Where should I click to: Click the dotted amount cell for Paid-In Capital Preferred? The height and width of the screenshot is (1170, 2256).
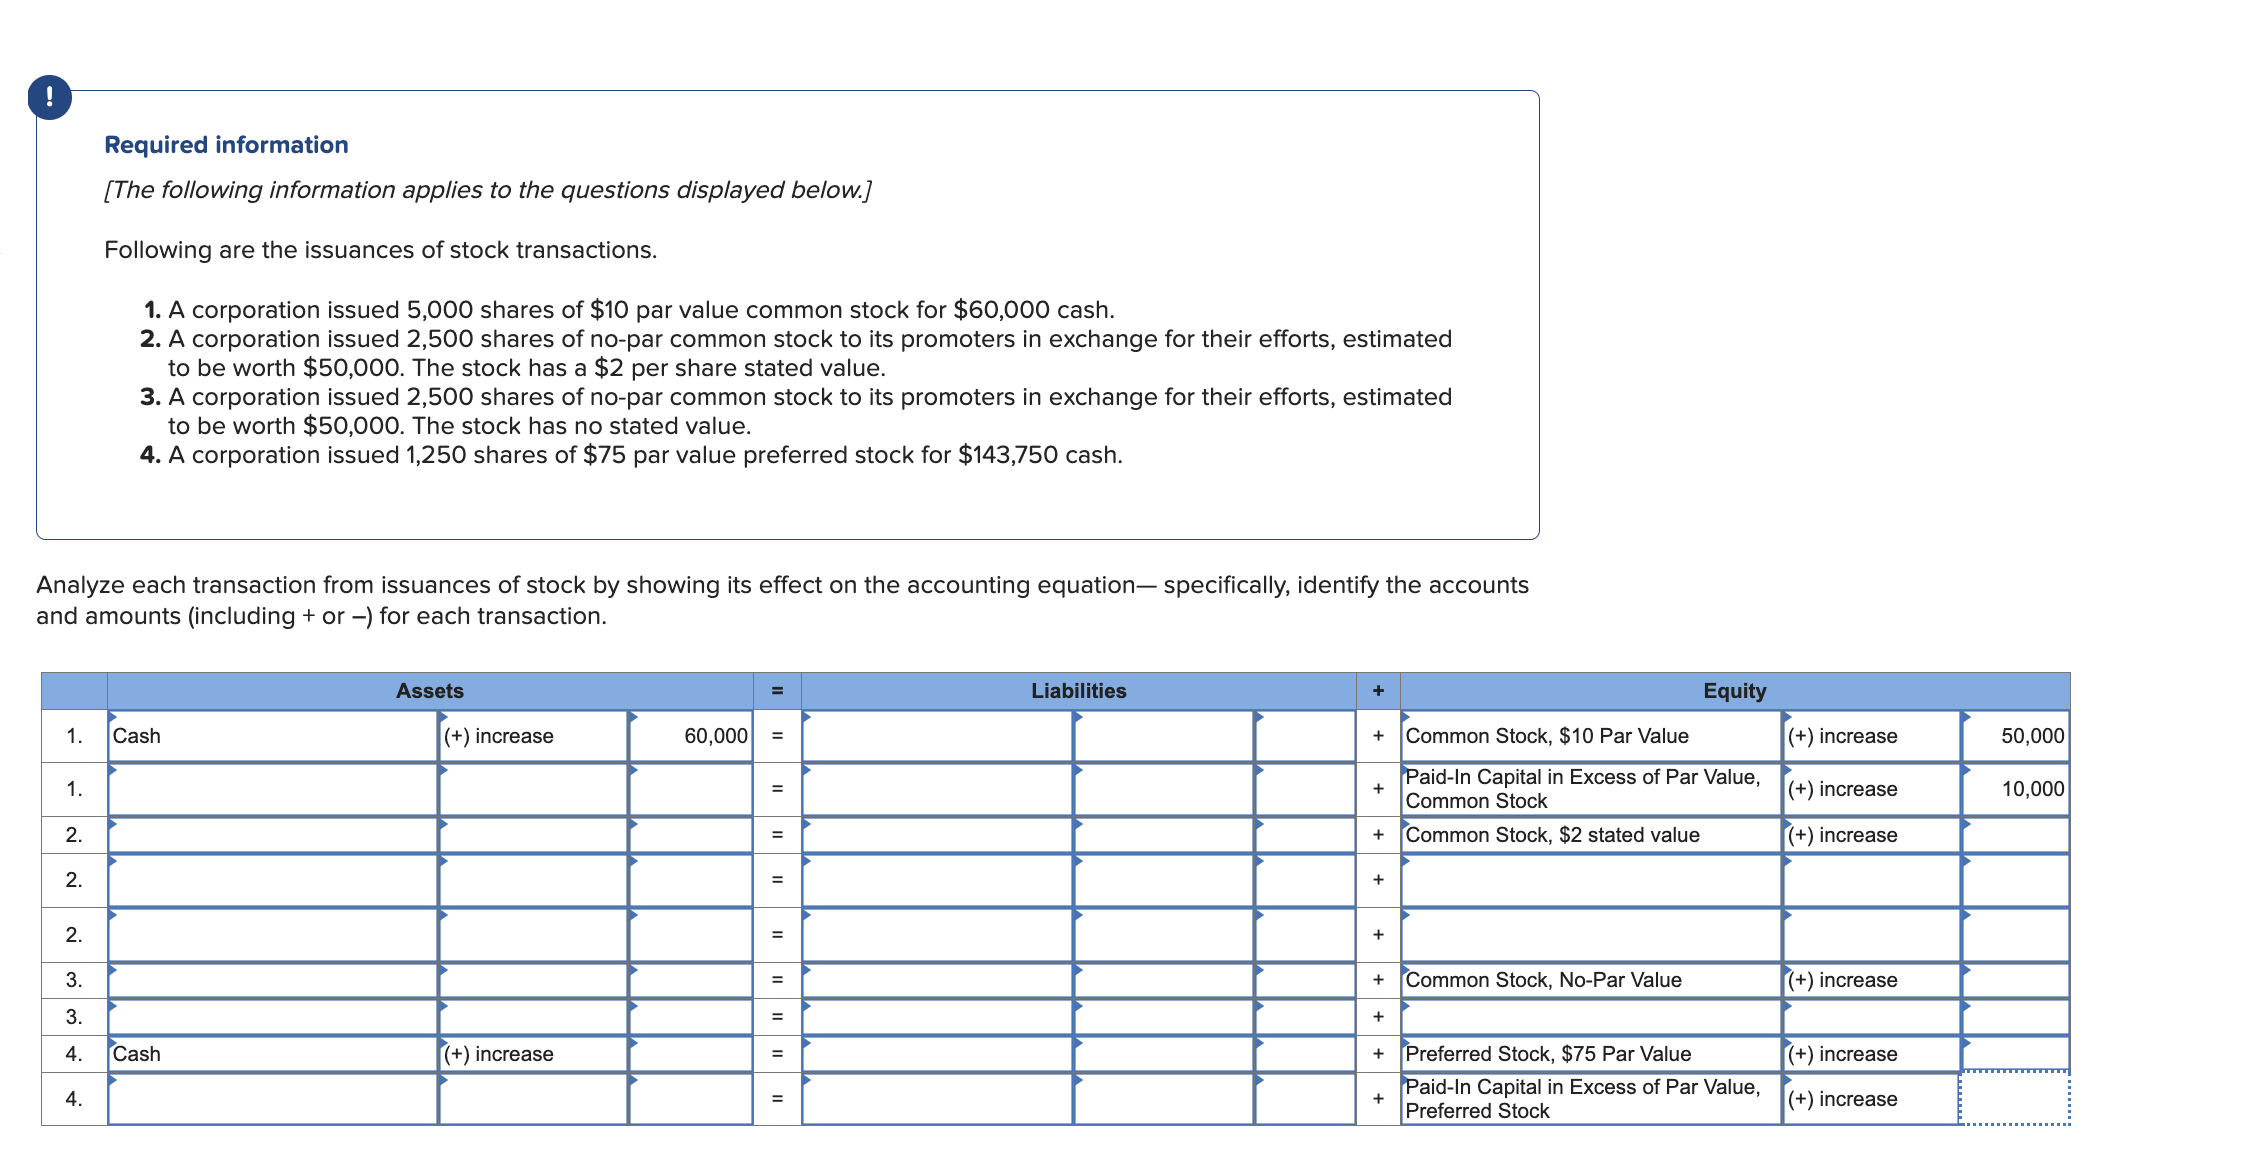click(x=2014, y=1099)
